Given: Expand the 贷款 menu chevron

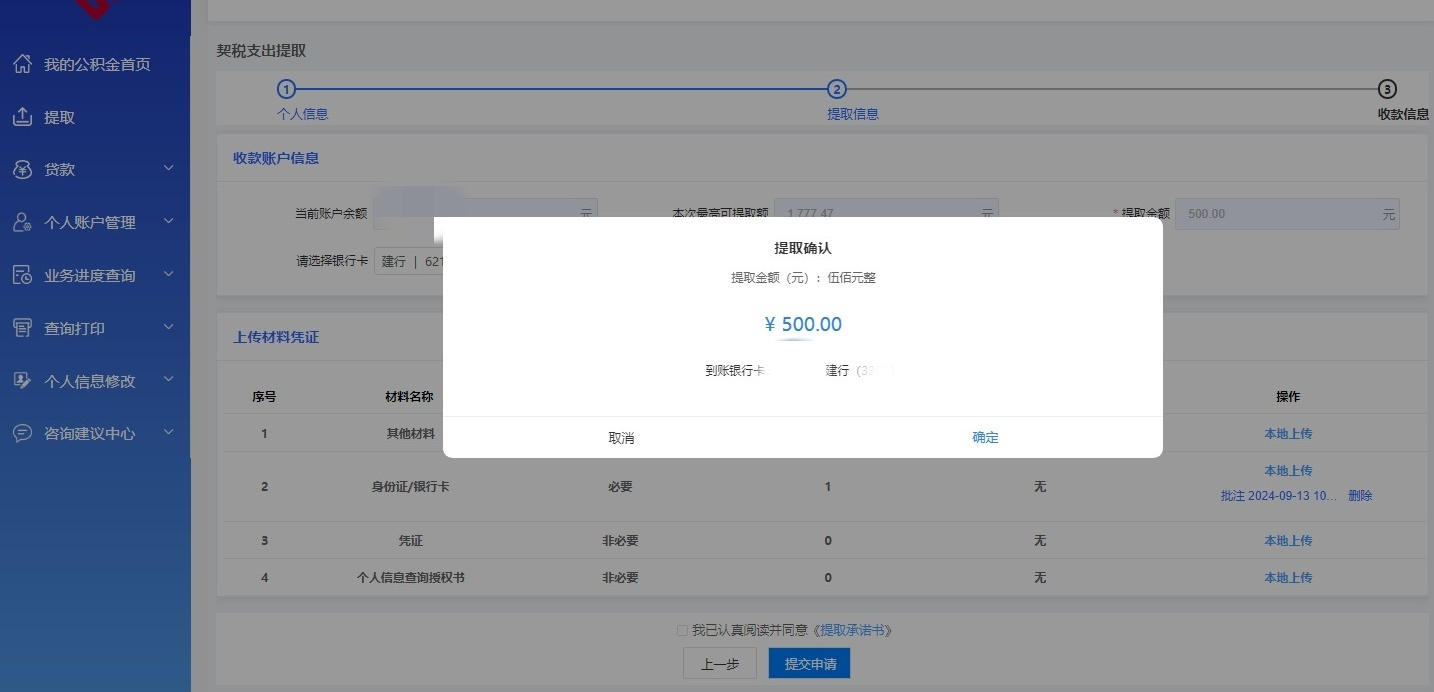Looking at the screenshot, I should (x=168, y=169).
